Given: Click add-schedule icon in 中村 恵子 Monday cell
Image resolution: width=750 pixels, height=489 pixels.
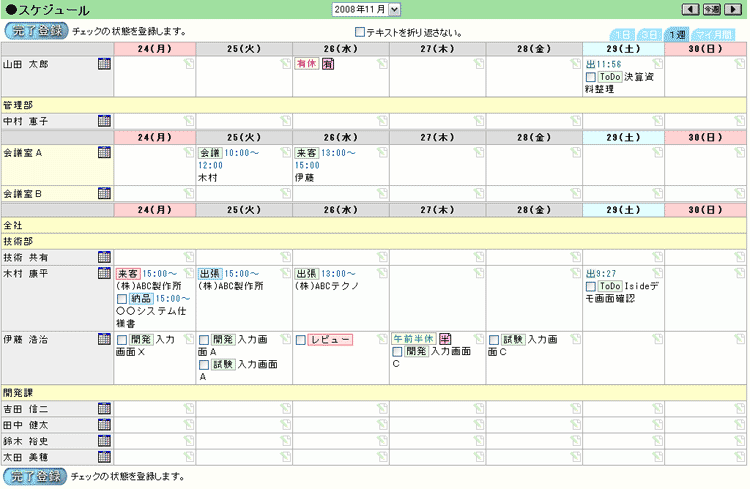Looking at the screenshot, I should point(188,121).
